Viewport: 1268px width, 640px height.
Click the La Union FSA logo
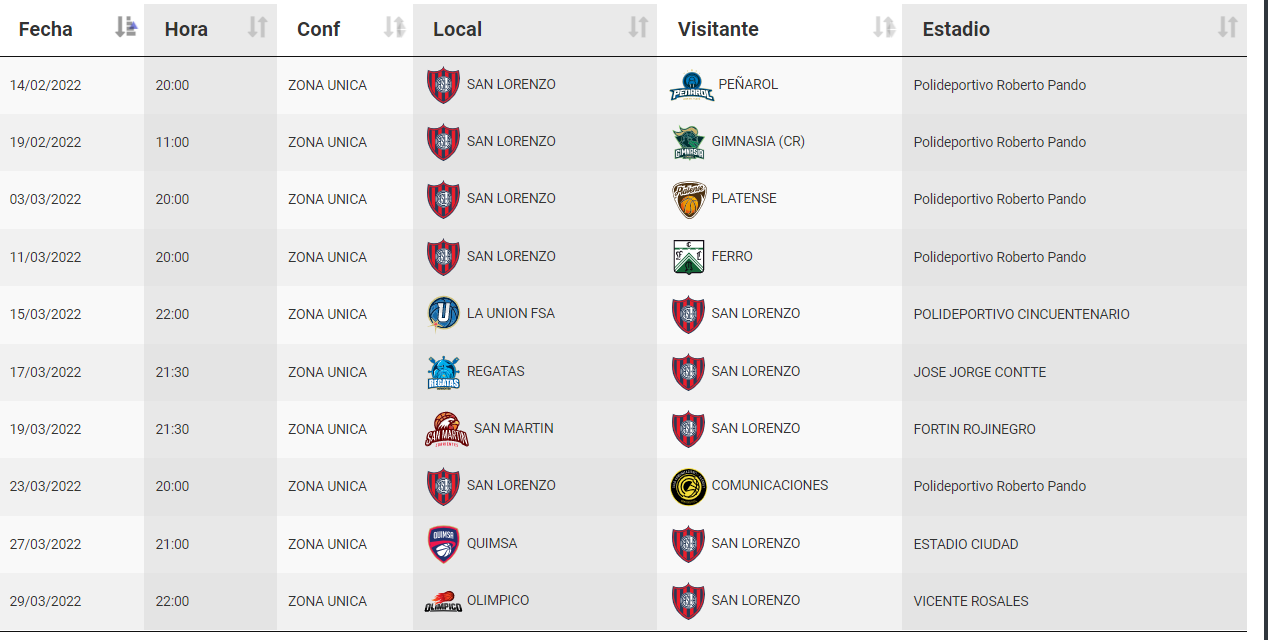click(443, 314)
